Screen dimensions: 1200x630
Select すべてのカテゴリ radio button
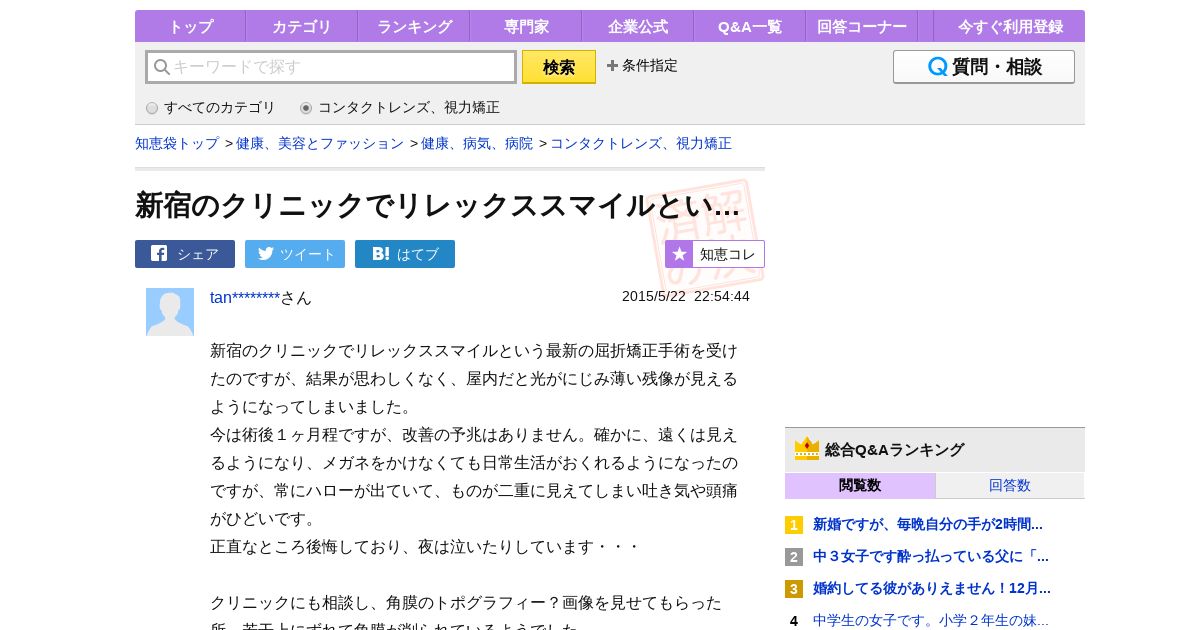(152, 108)
